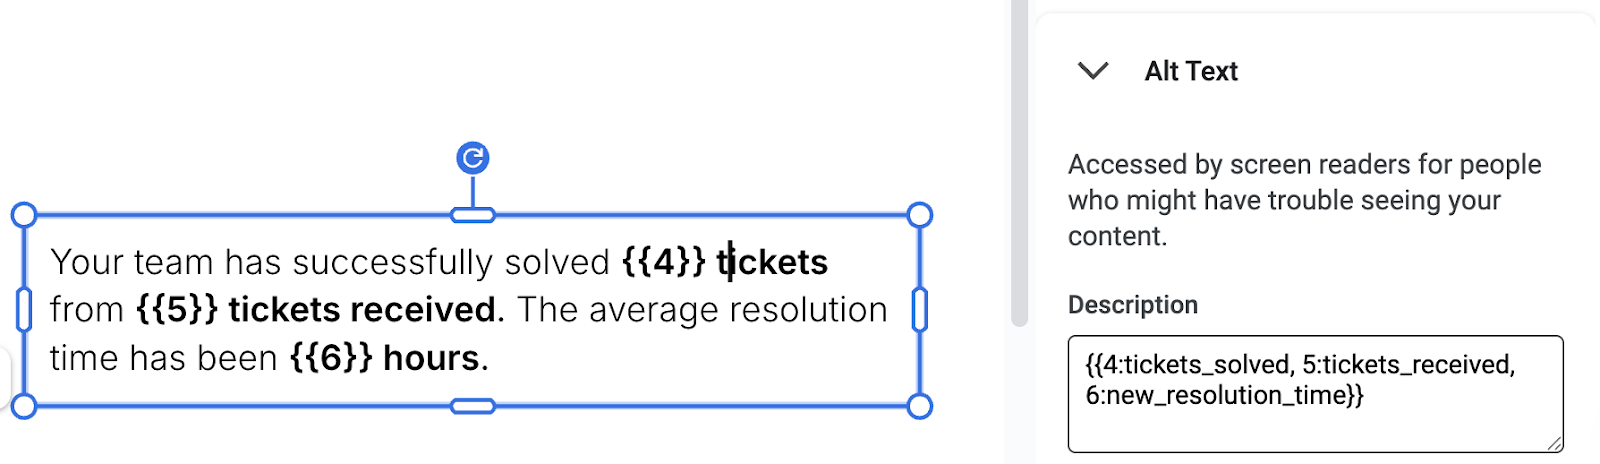The width and height of the screenshot is (1600, 464).
Task: Place cursor on the {{5}} placeholder
Action: click(x=177, y=310)
